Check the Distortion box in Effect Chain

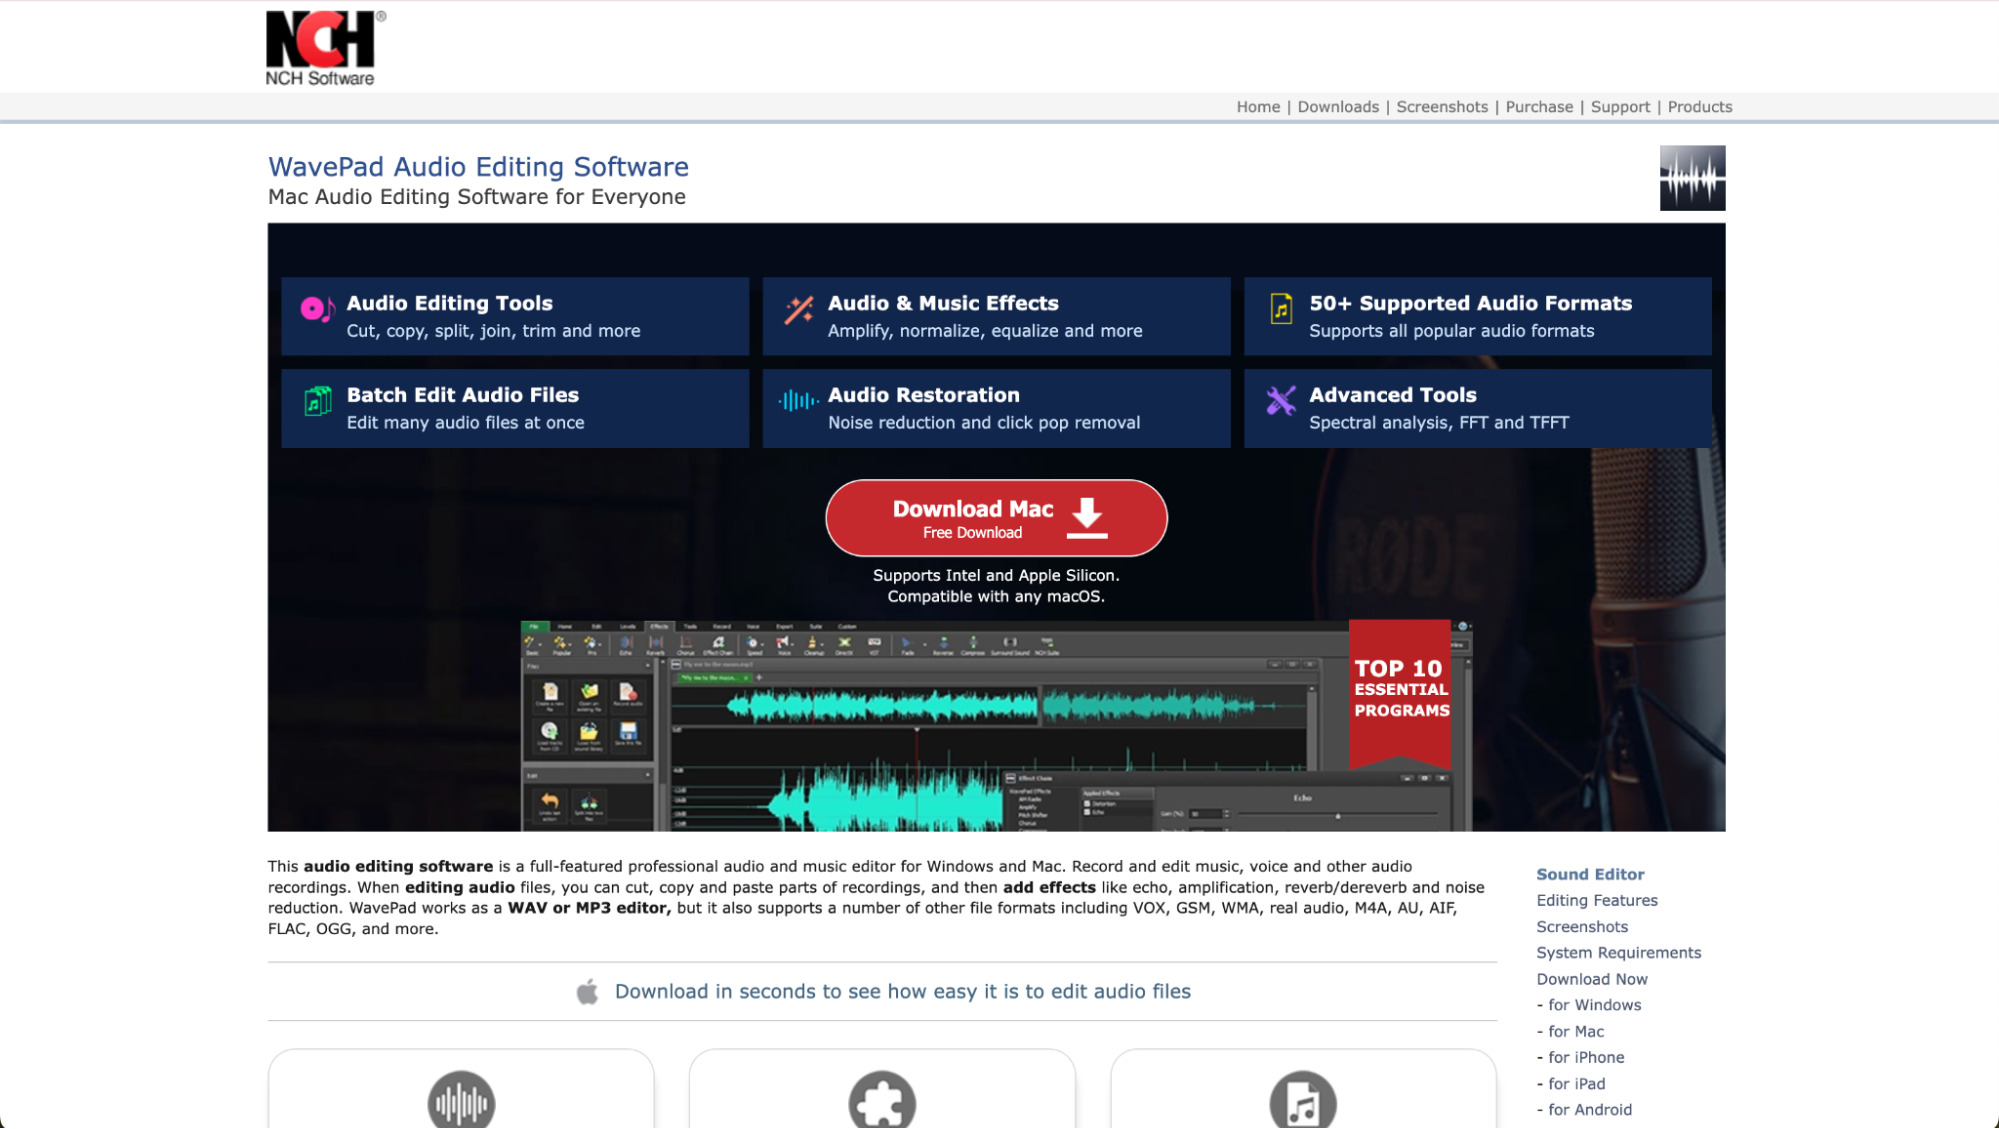[x=1087, y=804]
